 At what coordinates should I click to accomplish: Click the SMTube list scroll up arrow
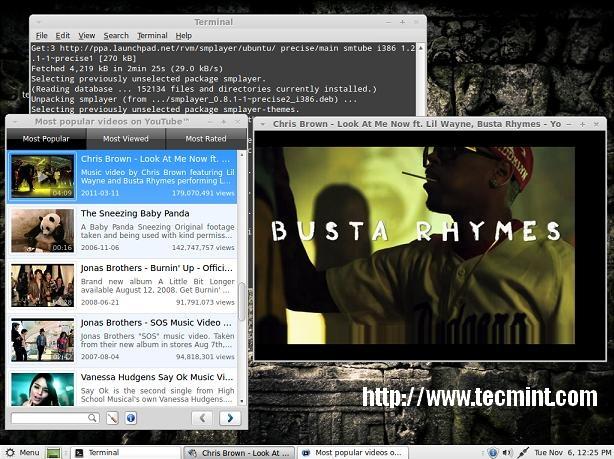(242, 155)
